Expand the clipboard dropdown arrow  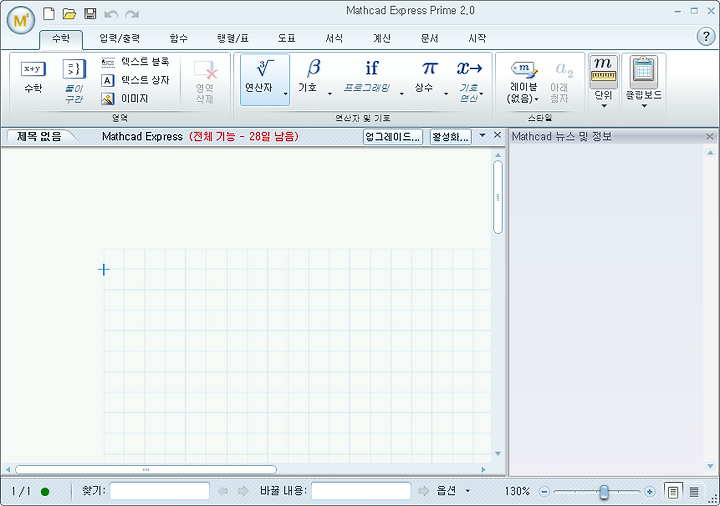[644, 106]
